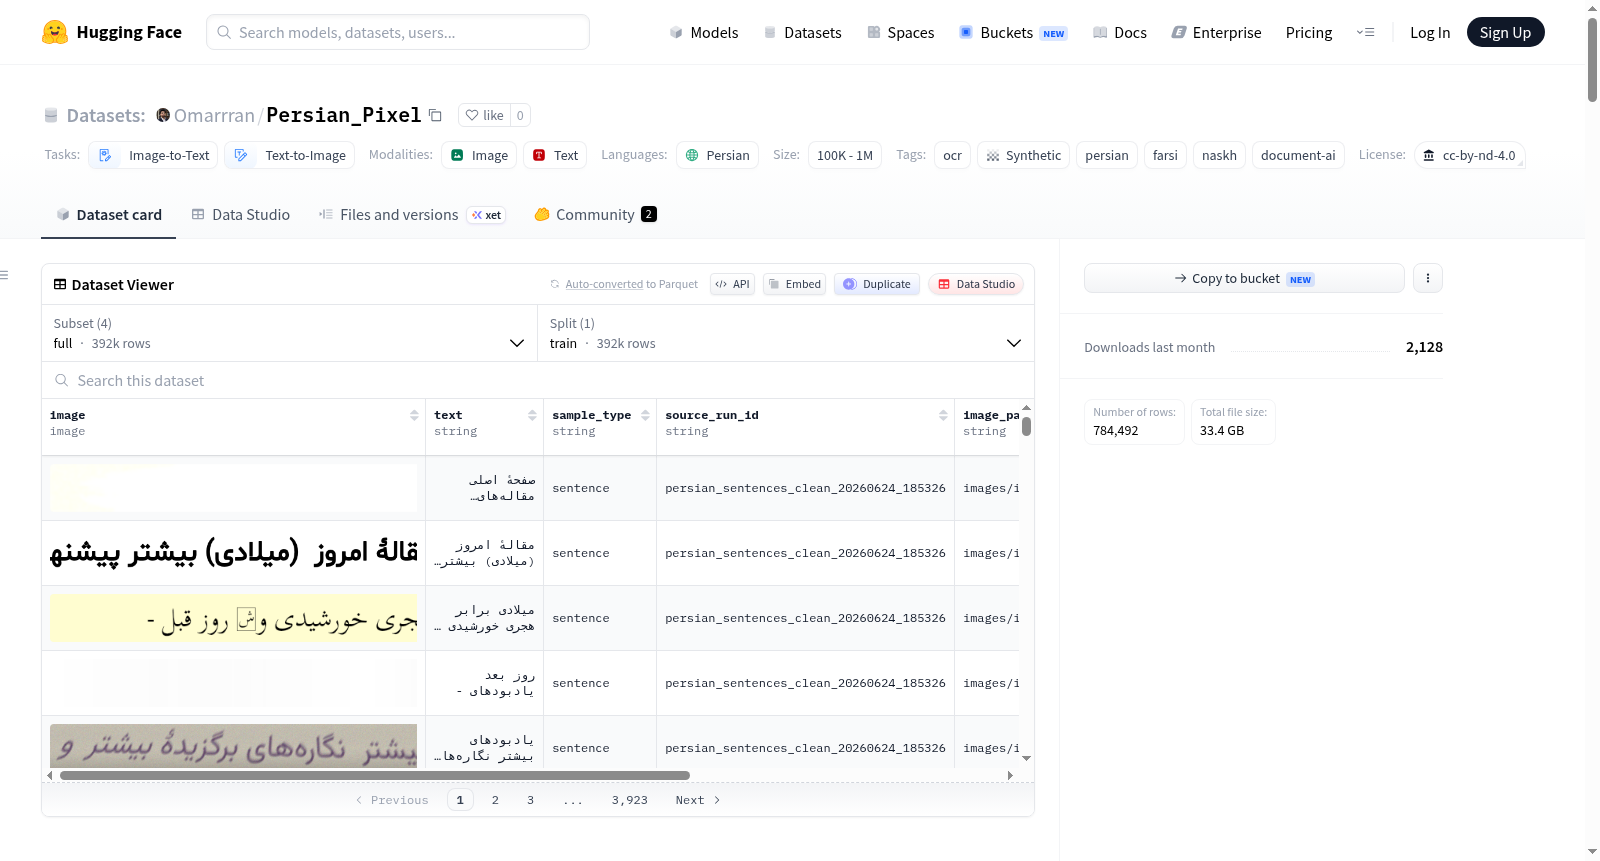This screenshot has height=861, width=1600.
Task: Select the Text modality tag
Action: (x=555, y=155)
